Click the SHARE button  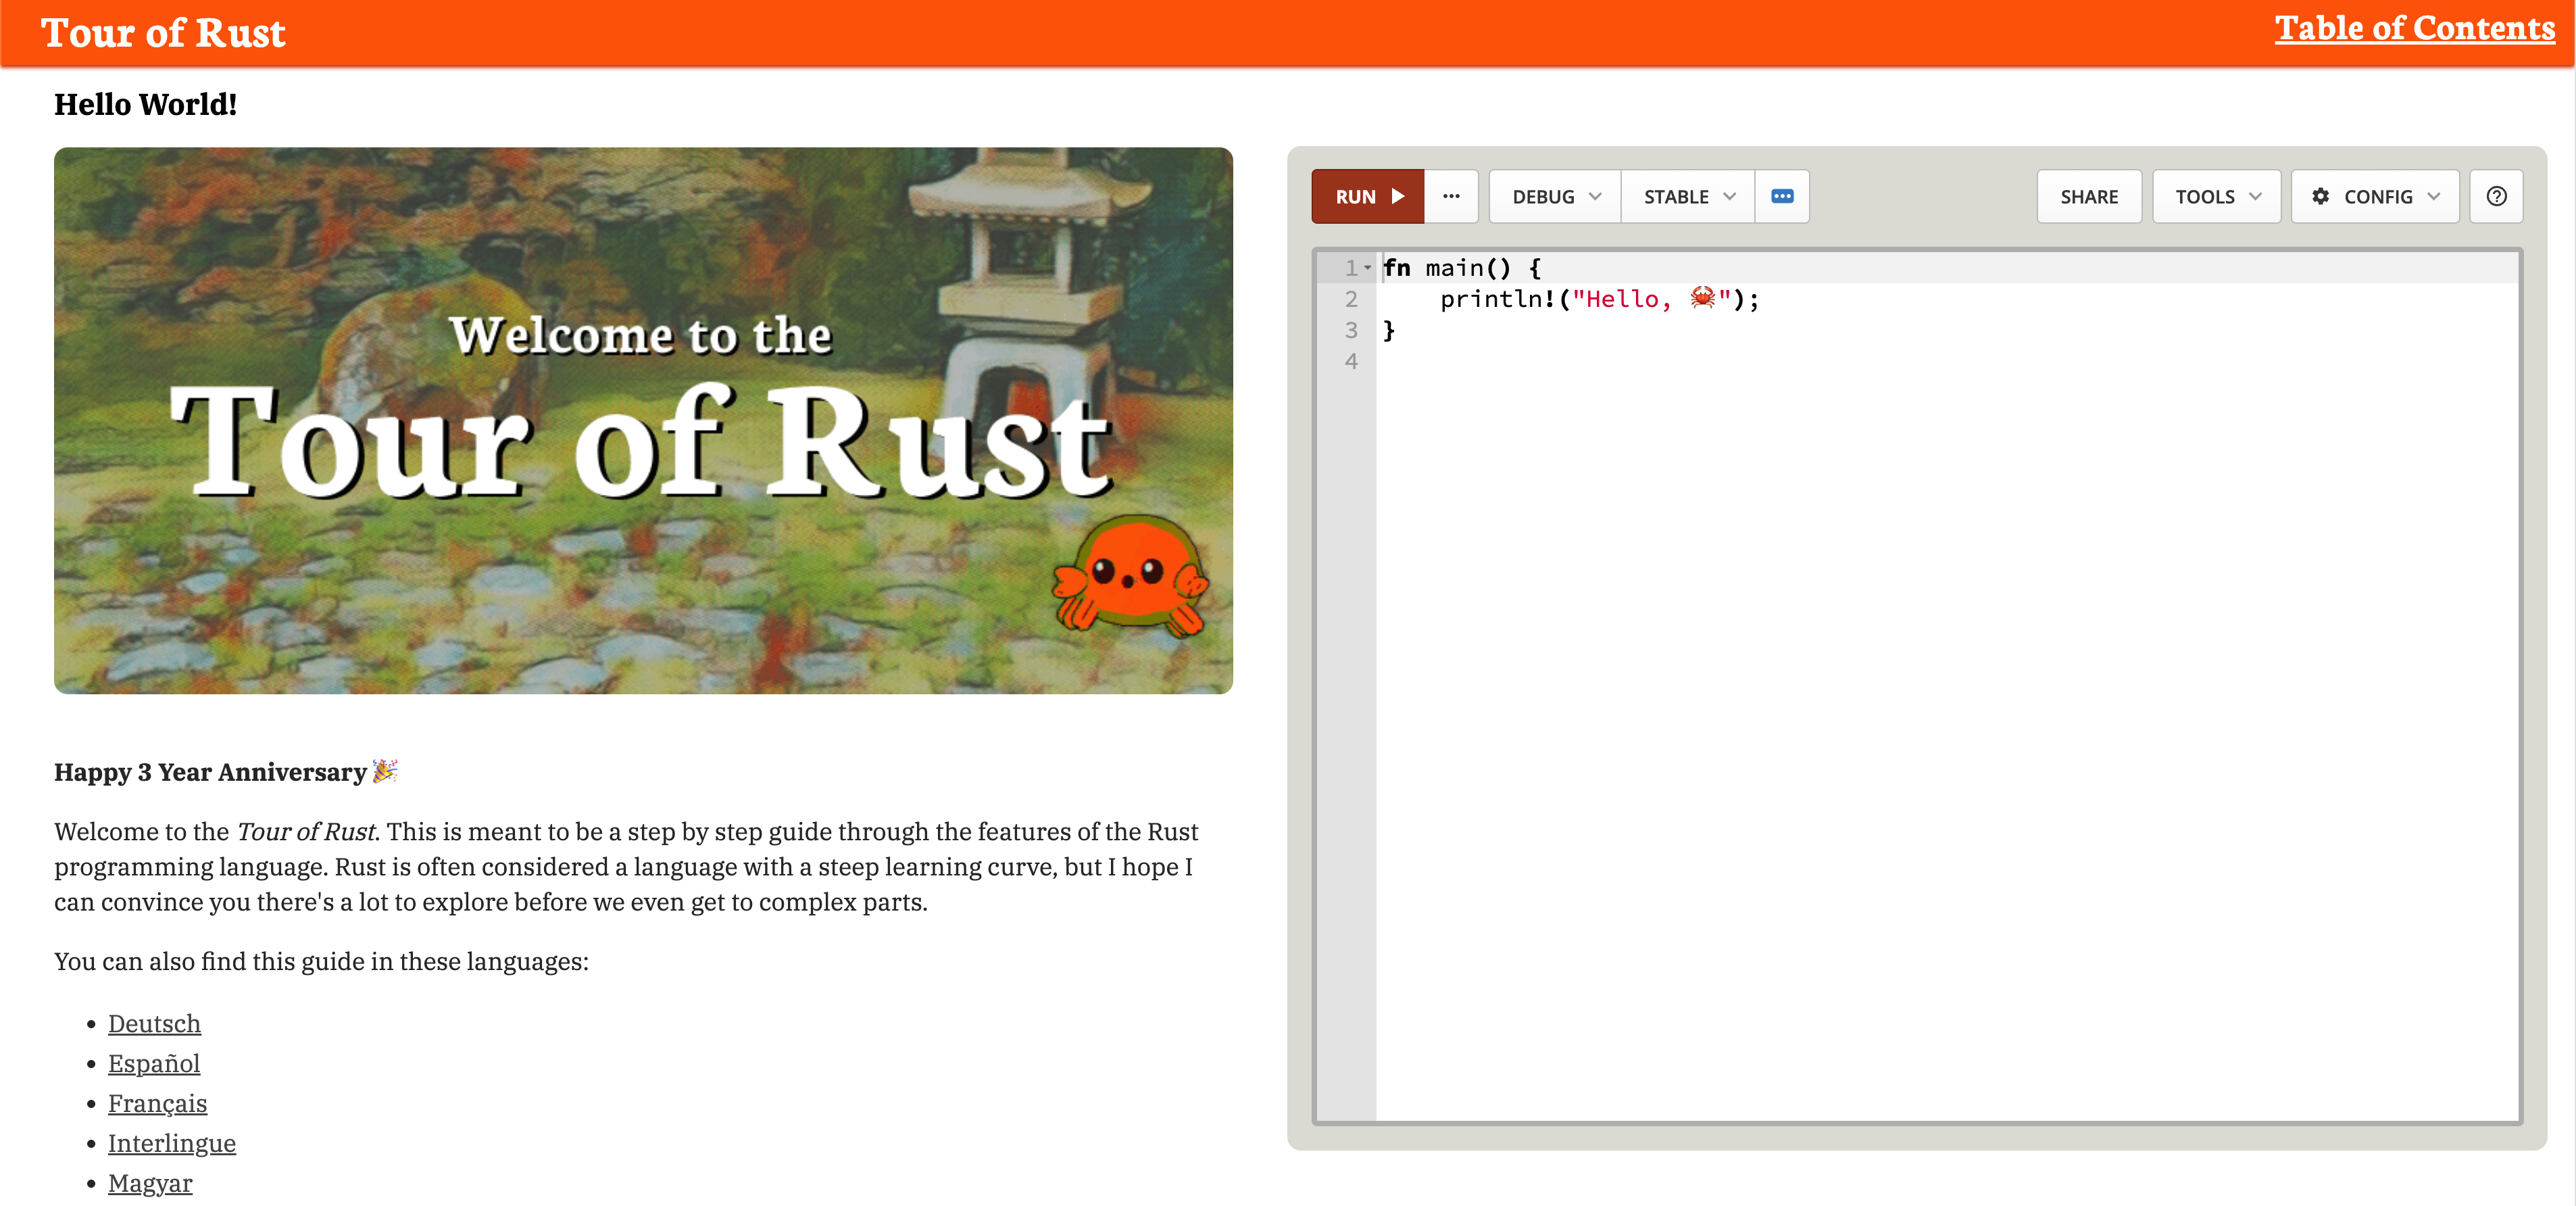2089,196
